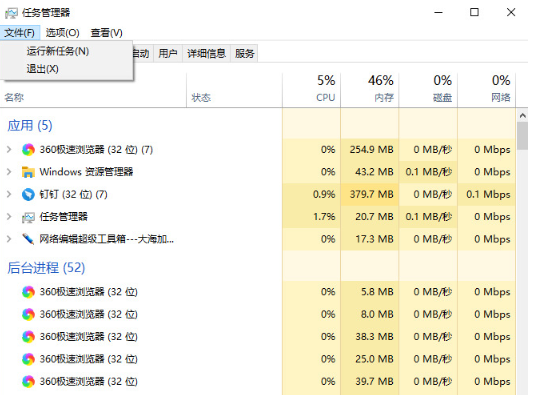Switch to the 用户 tab
The image size is (533, 395).
168,53
